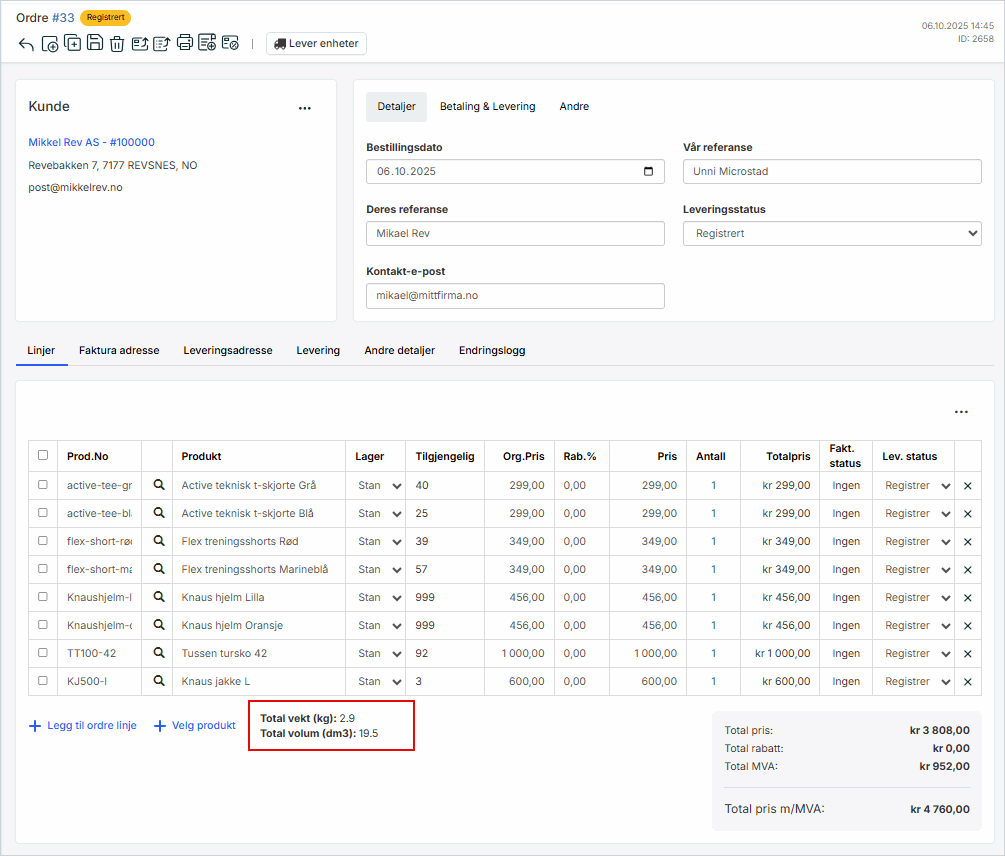Open the Kunde panel three-dot menu
Viewport: 1005px width, 856px height.
pos(305,108)
